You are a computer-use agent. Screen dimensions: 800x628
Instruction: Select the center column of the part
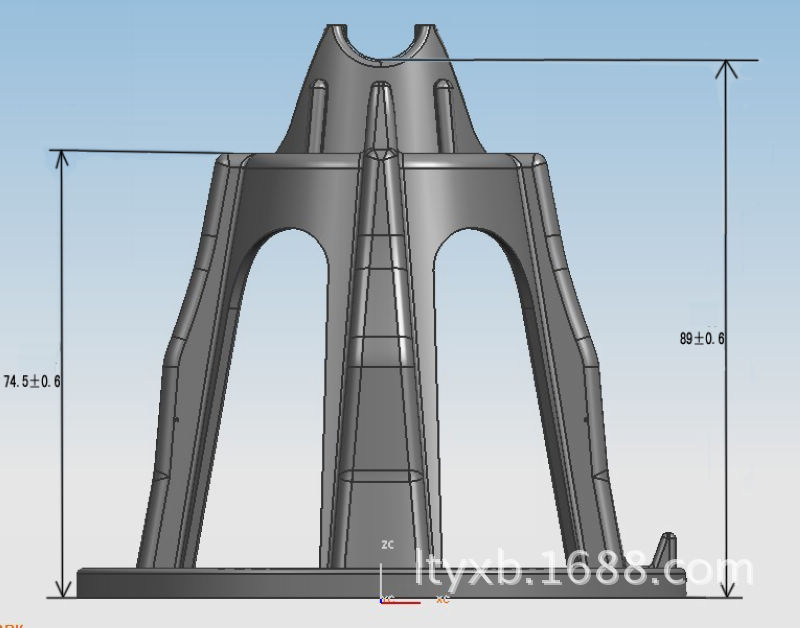(385, 350)
